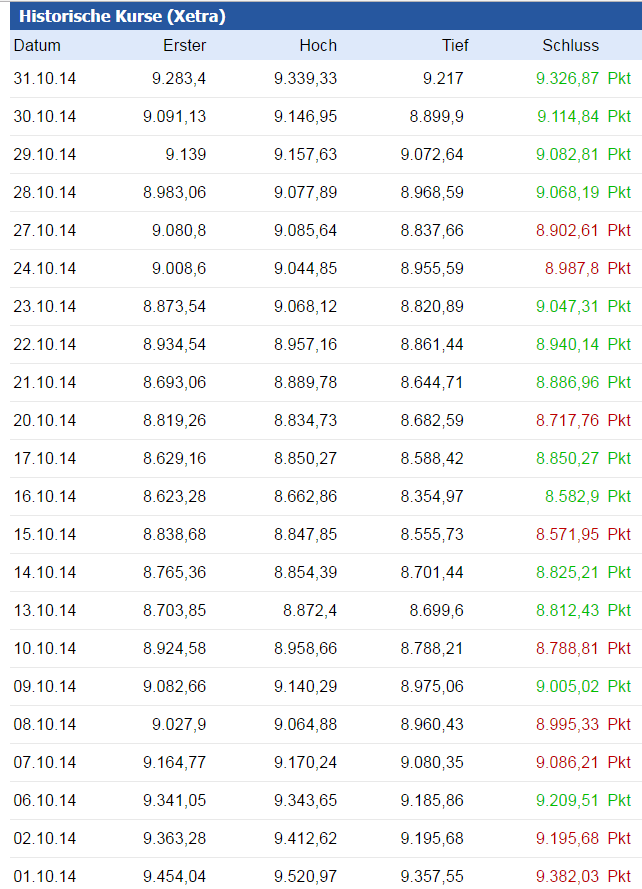Click the Tief column header

coord(455,45)
